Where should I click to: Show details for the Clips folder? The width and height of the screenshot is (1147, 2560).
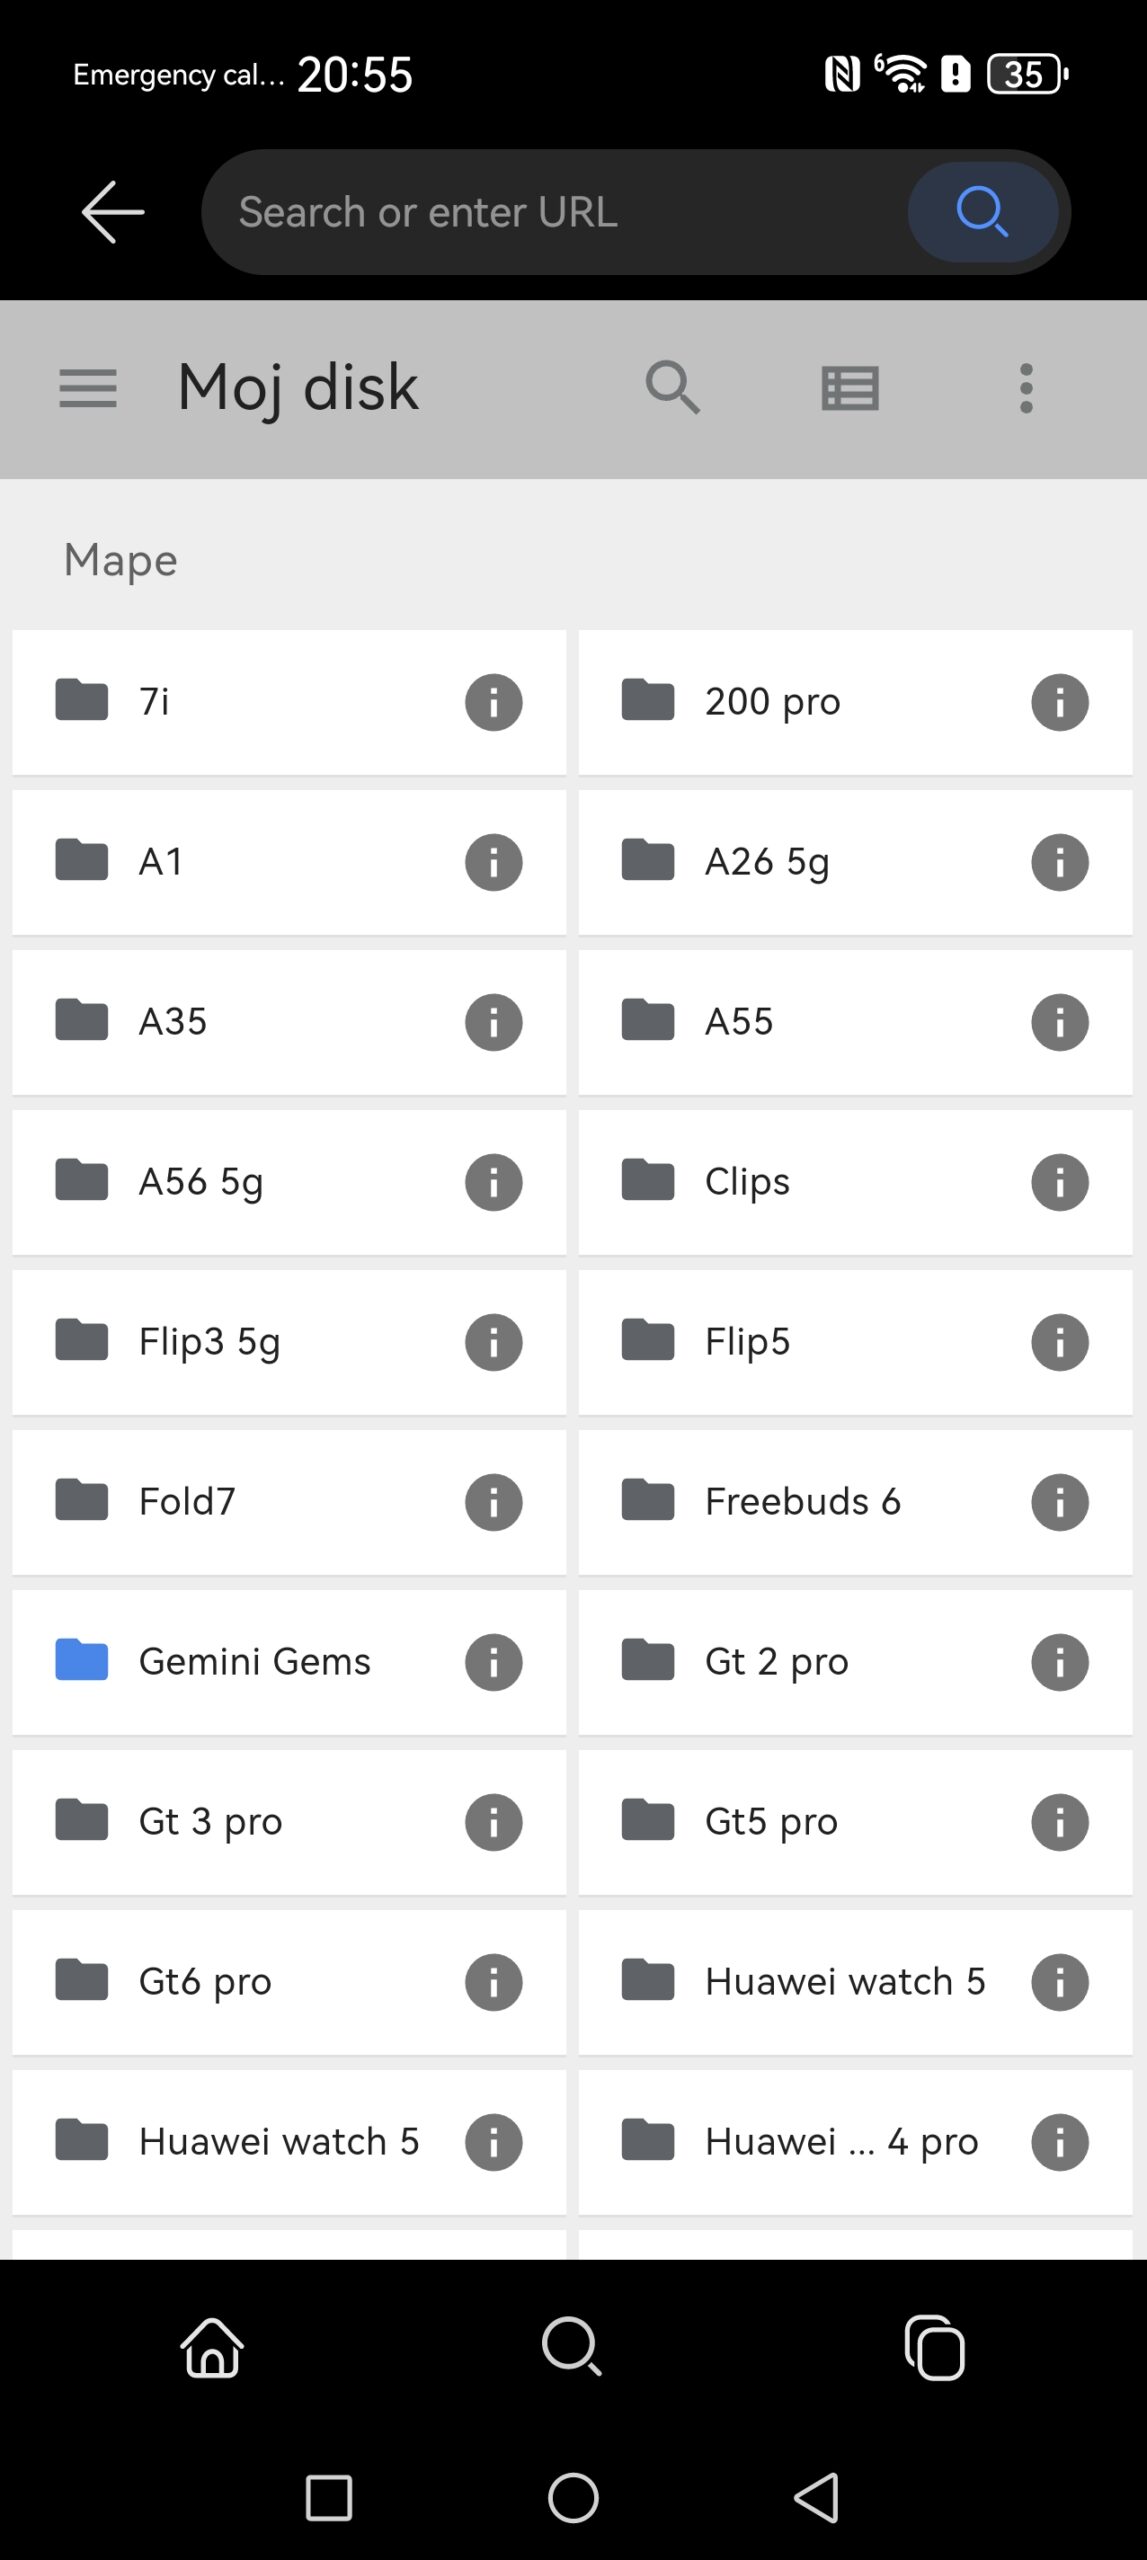pyautogui.click(x=1059, y=1182)
